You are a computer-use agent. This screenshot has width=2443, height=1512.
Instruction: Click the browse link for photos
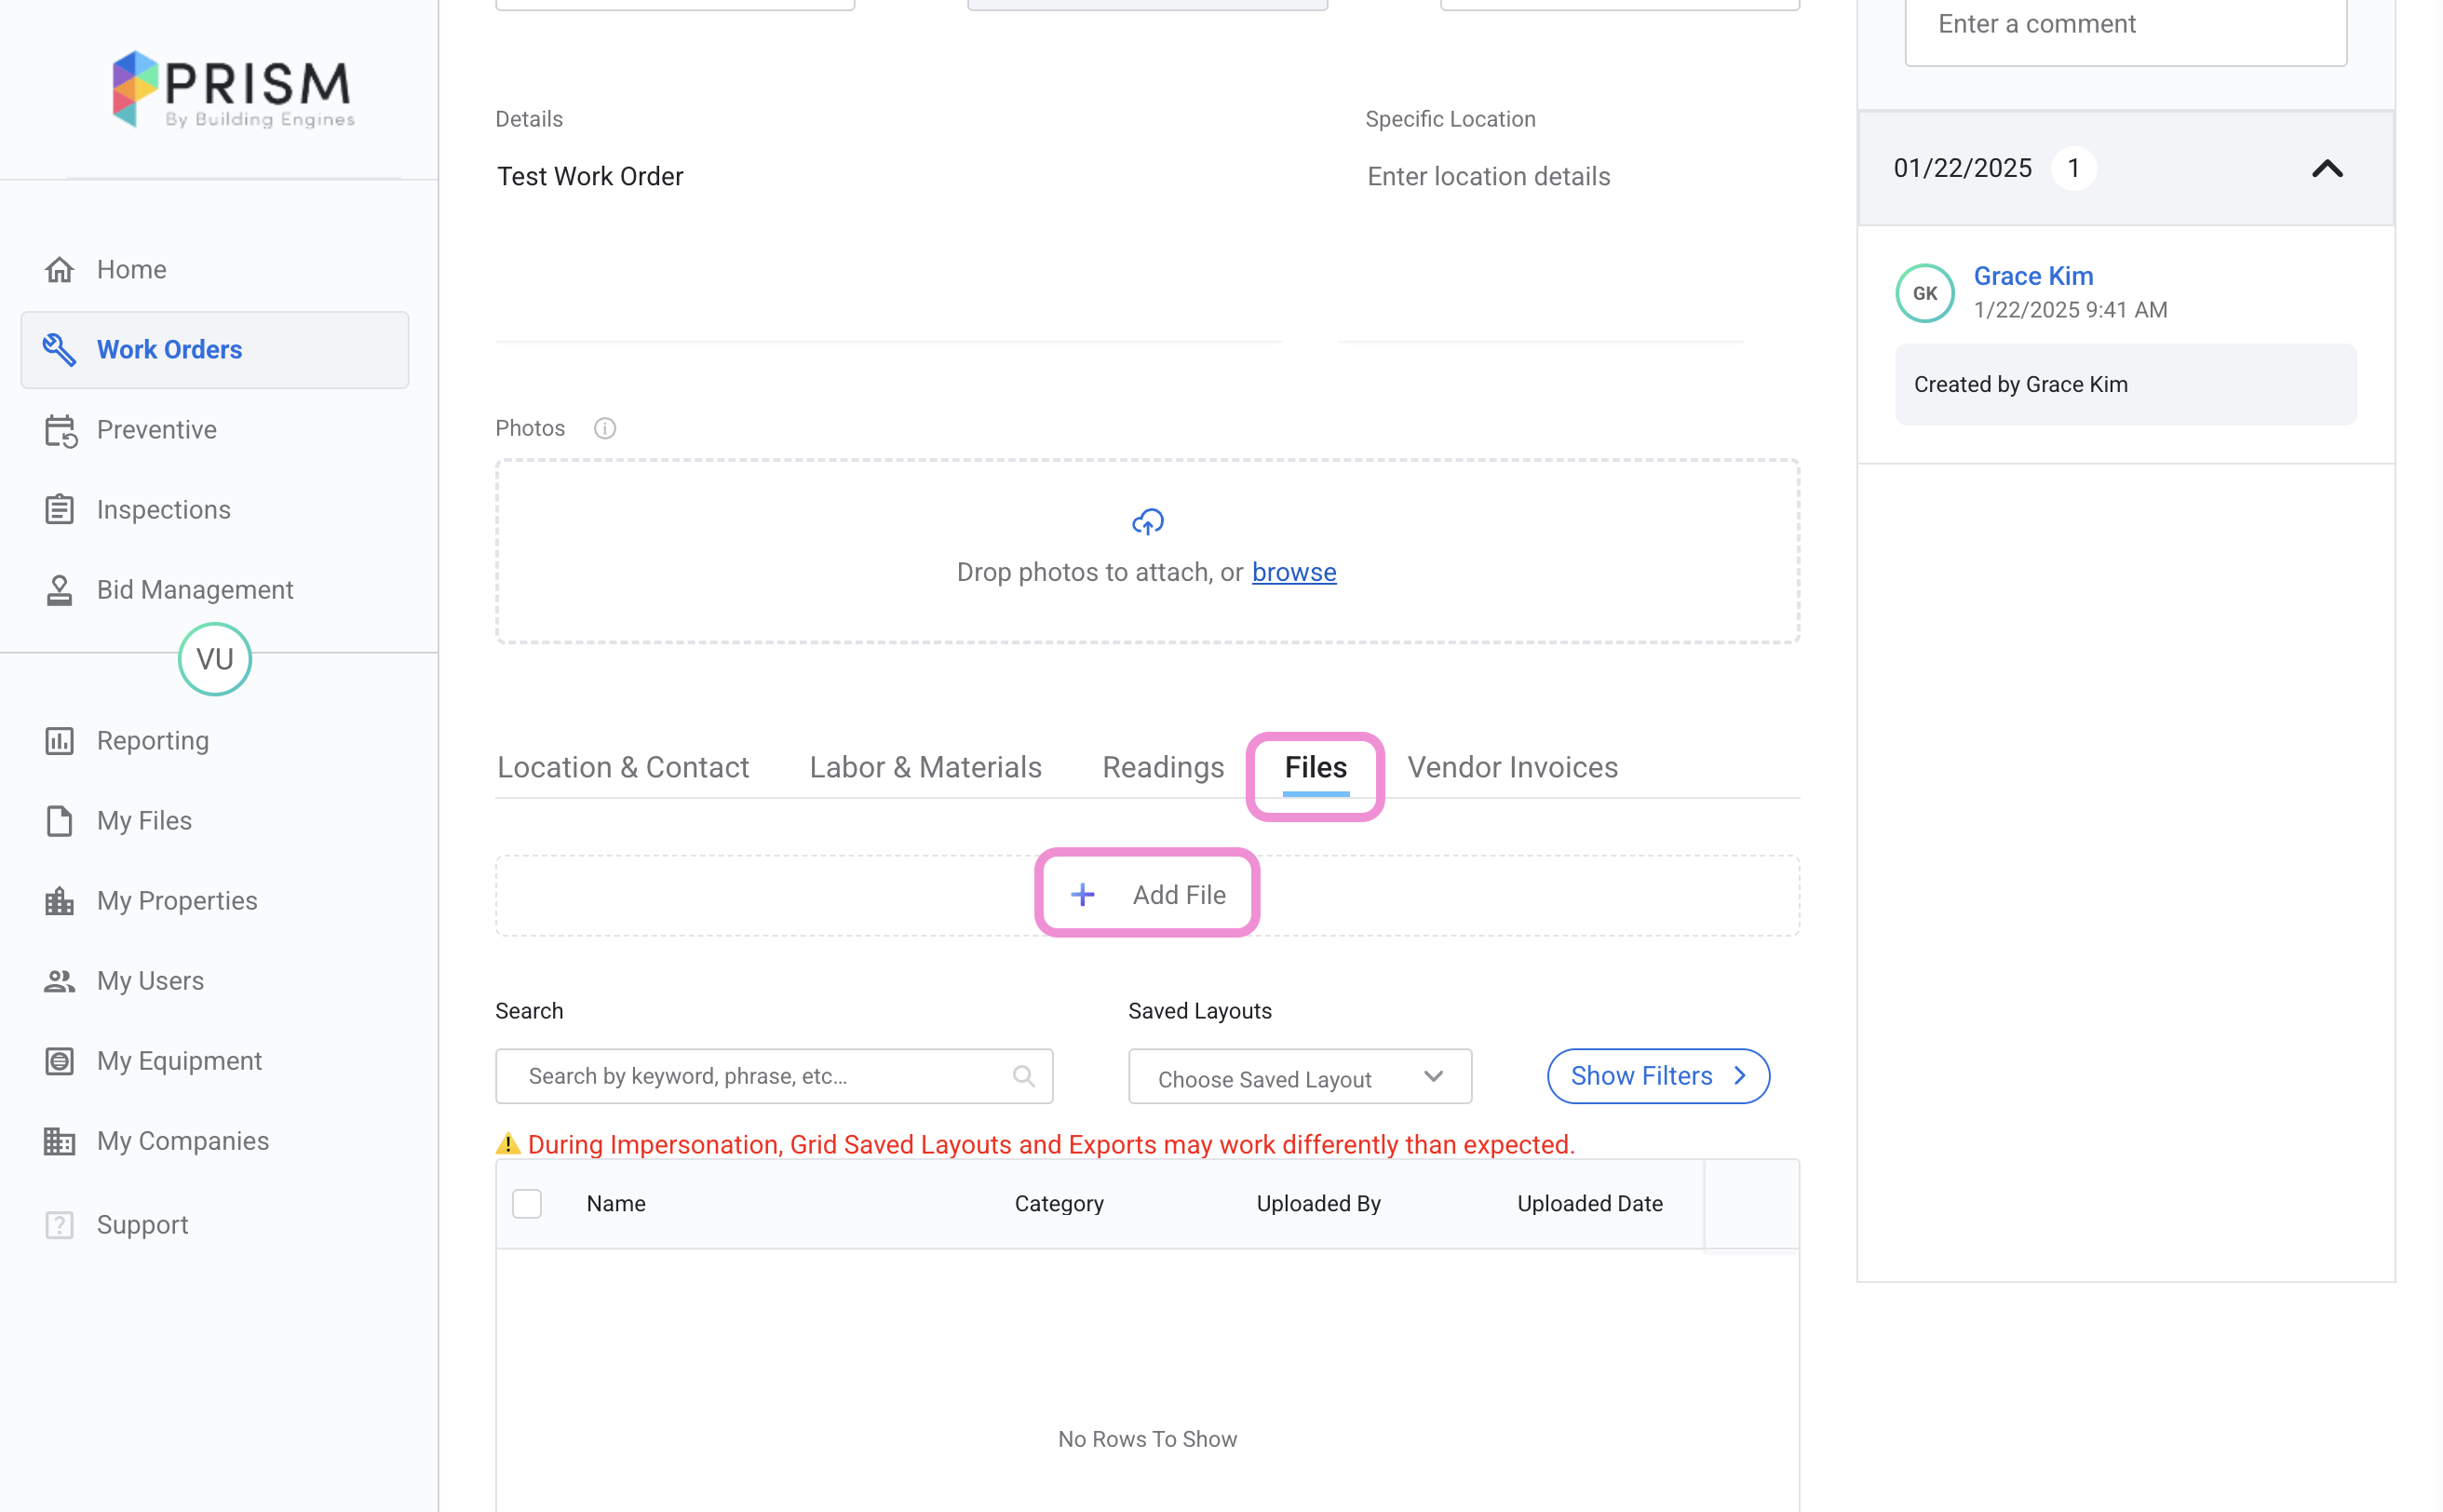pyautogui.click(x=1293, y=572)
